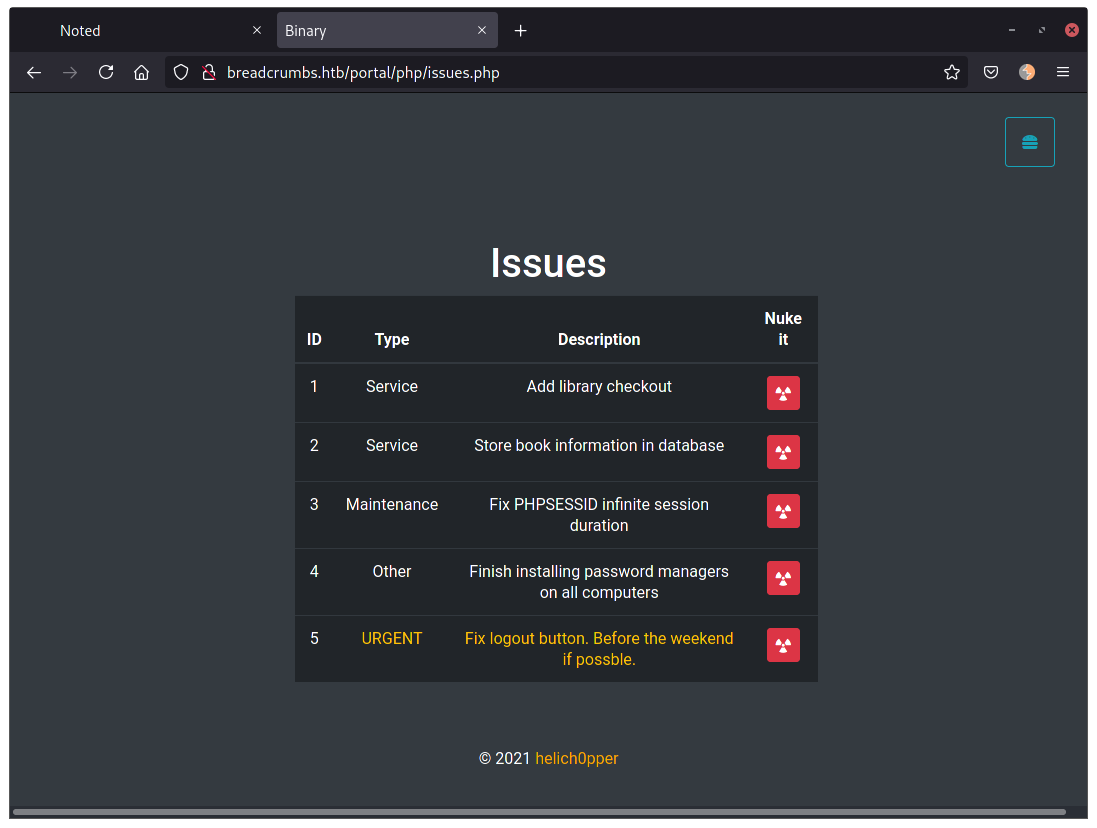Nuke the URGENT logout button issue
1097x828 pixels.
pos(783,645)
